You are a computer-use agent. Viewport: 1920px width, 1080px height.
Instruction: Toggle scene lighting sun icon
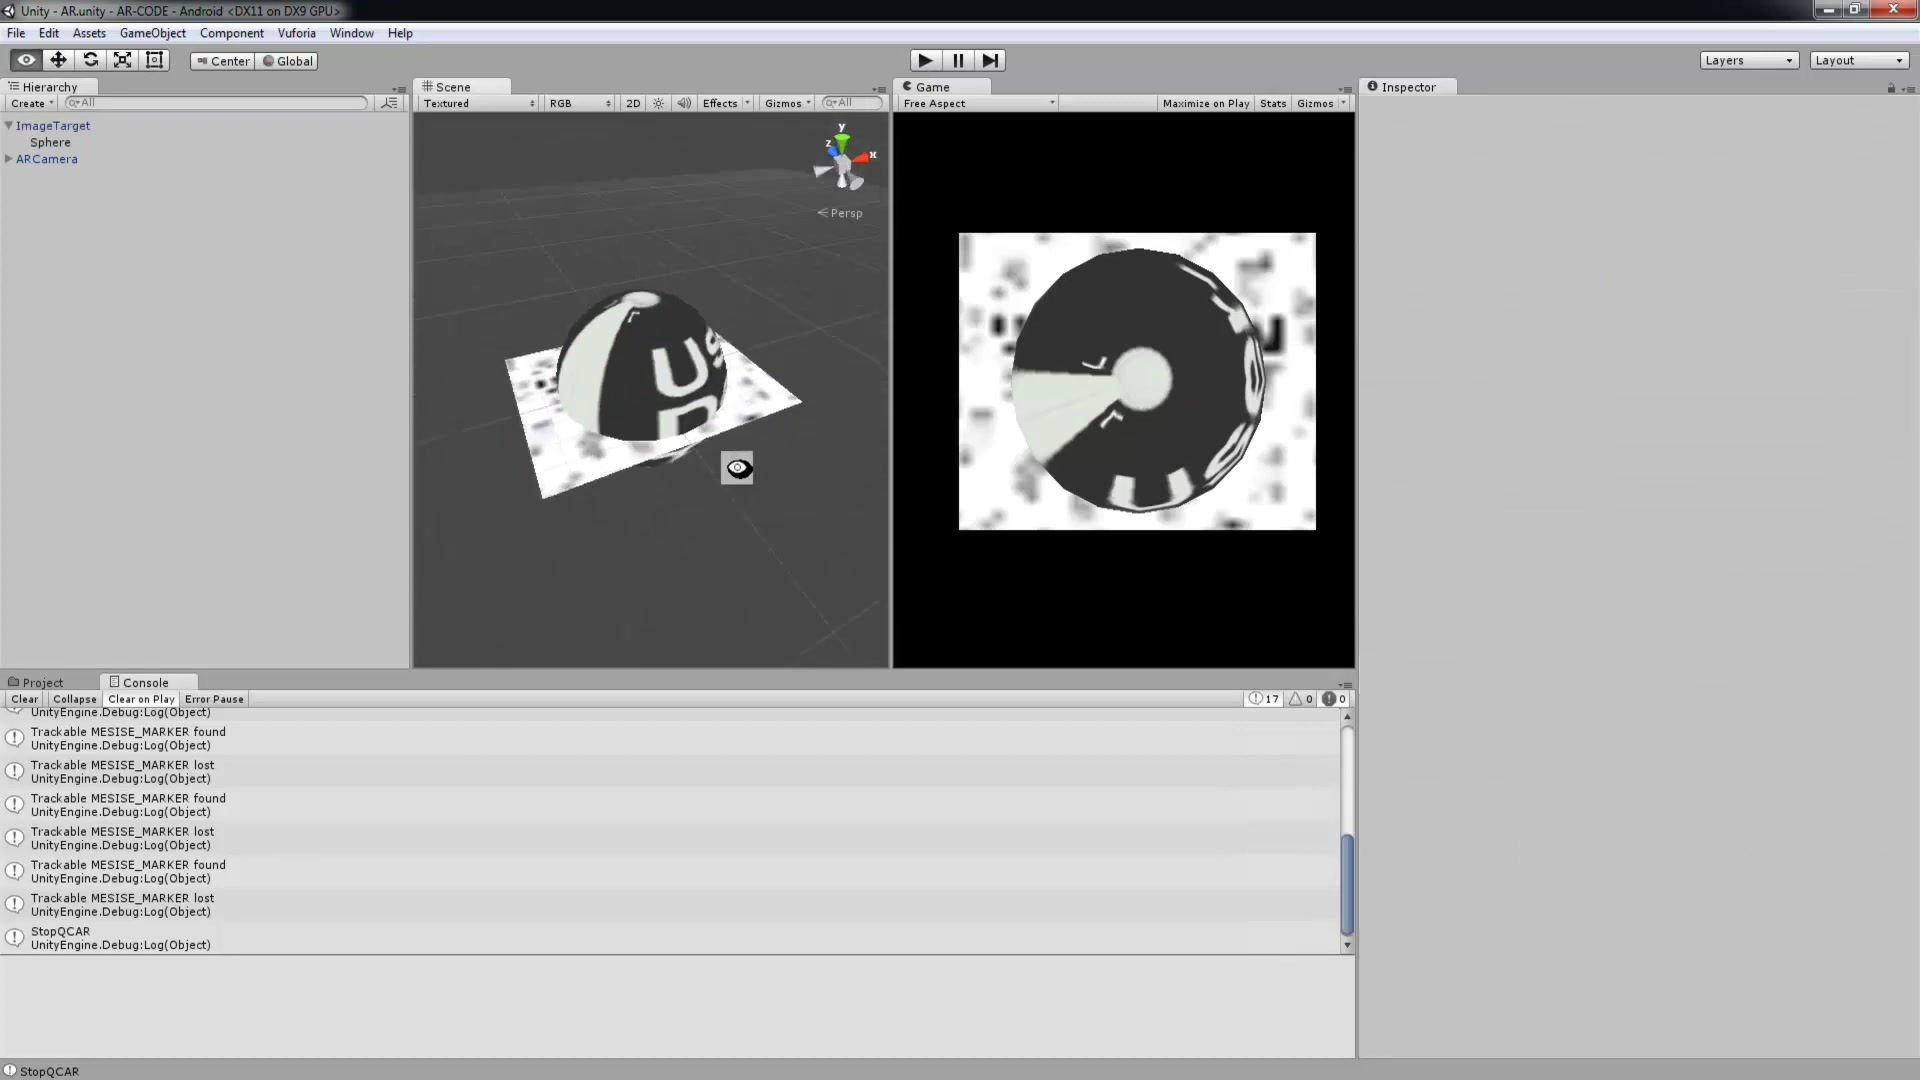coord(658,103)
